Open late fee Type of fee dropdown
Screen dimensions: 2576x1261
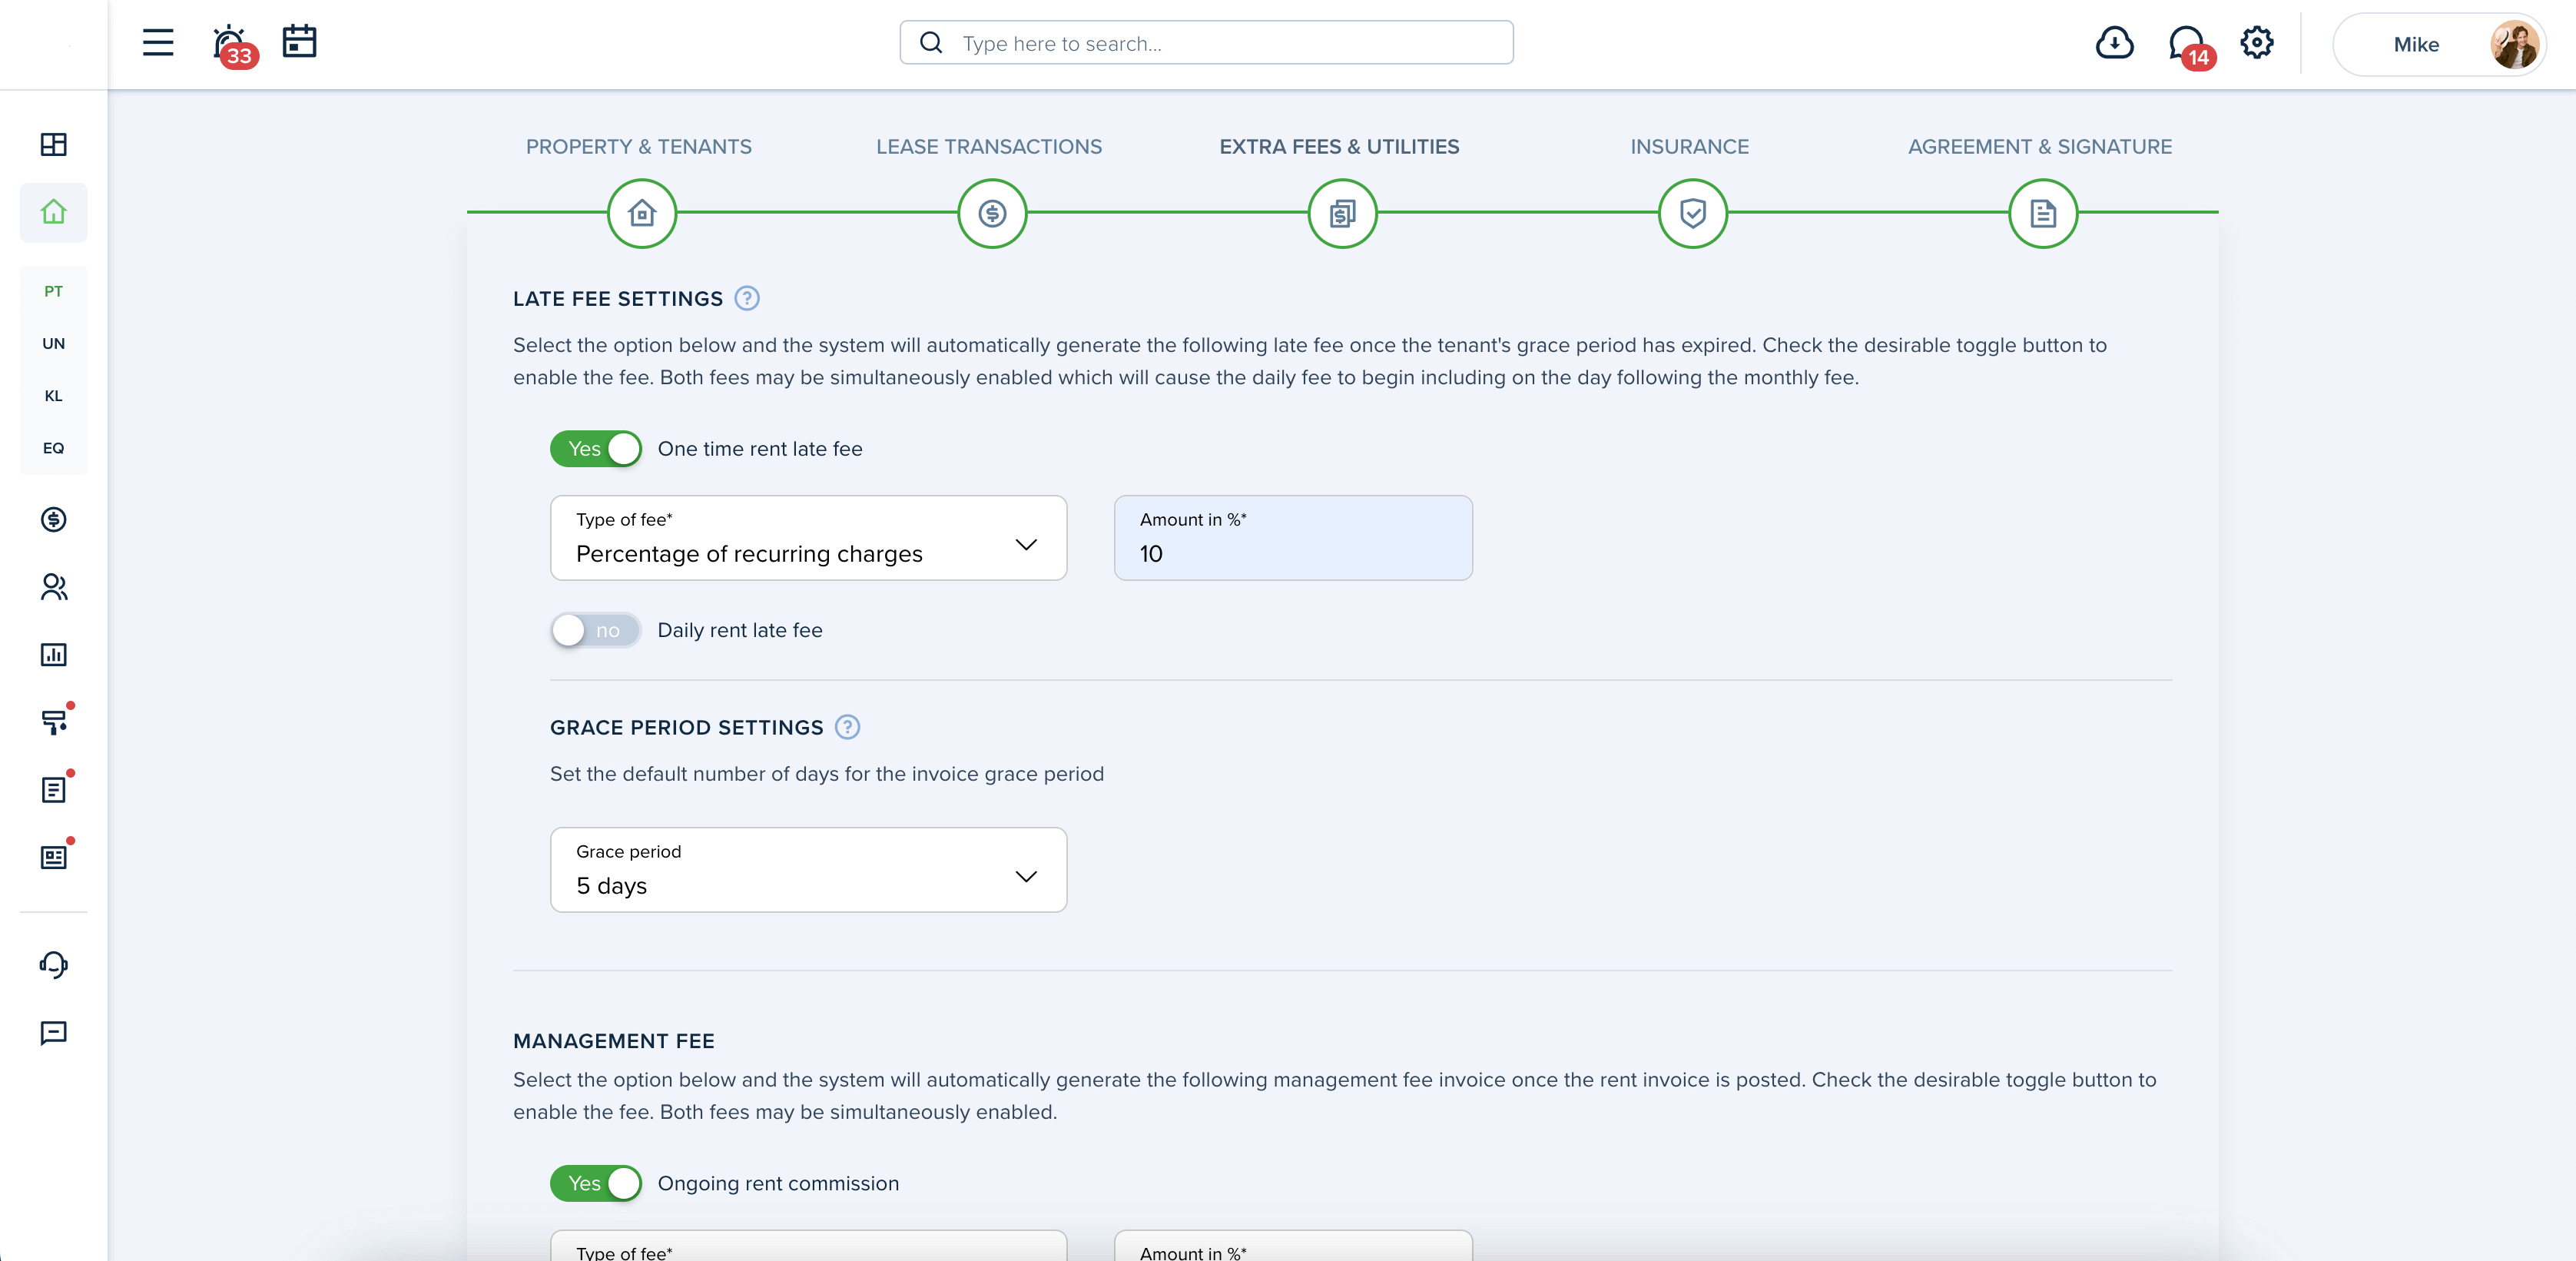(808, 538)
